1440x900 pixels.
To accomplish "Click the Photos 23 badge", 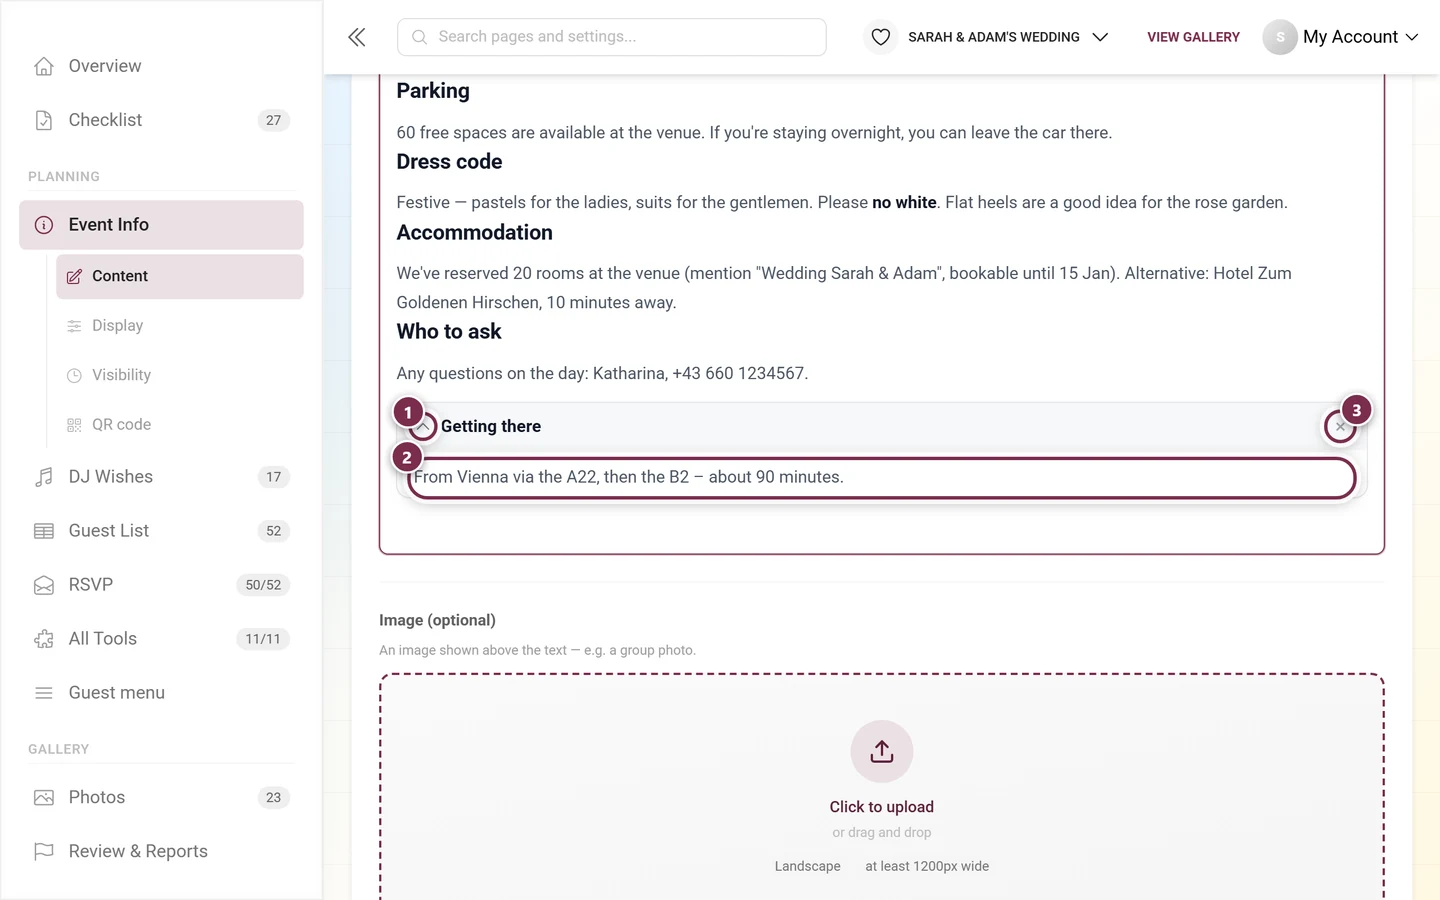I will click(274, 797).
